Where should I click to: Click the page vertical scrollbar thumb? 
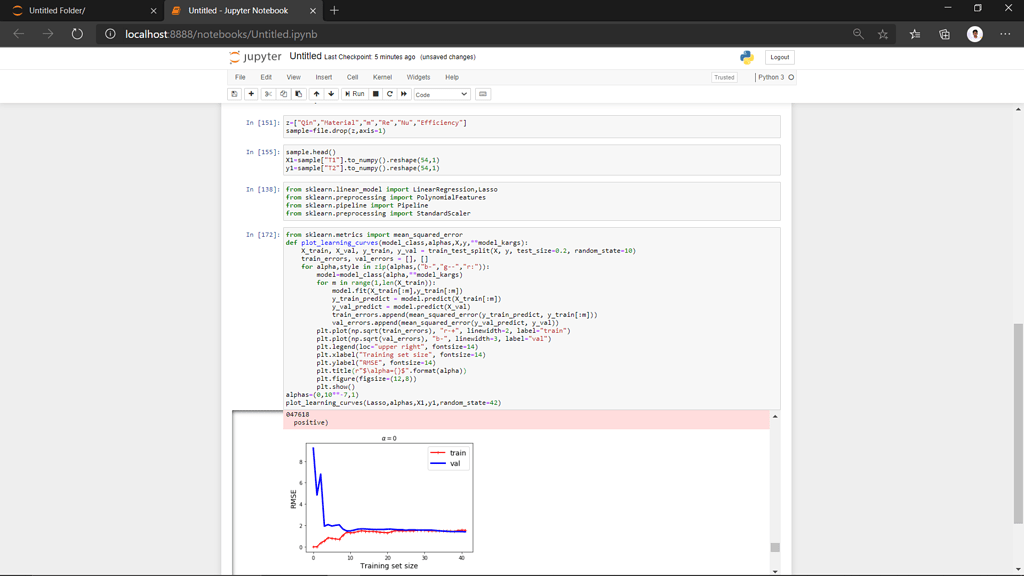(x=1018, y=423)
